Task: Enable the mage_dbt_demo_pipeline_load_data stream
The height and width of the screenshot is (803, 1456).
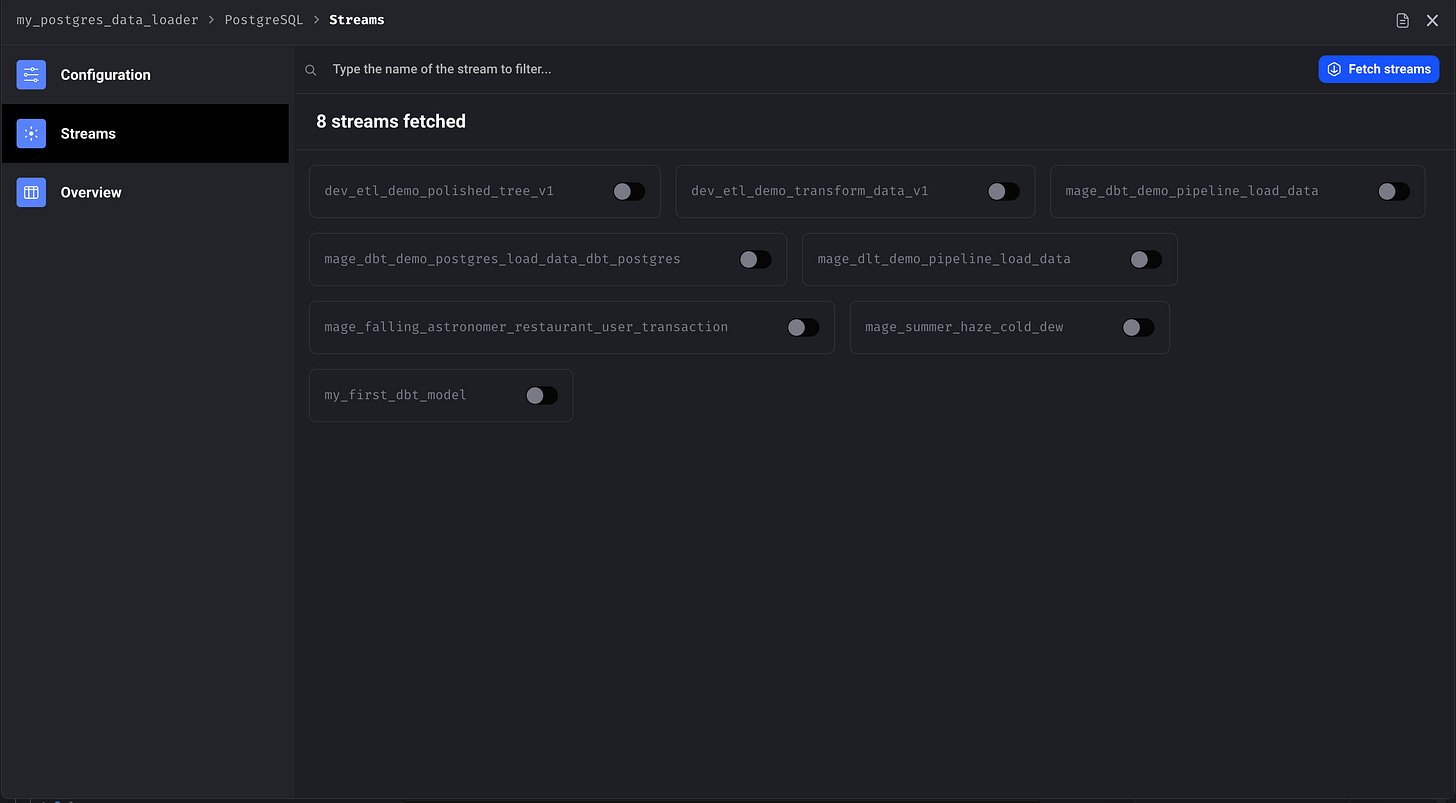Action: point(1393,191)
